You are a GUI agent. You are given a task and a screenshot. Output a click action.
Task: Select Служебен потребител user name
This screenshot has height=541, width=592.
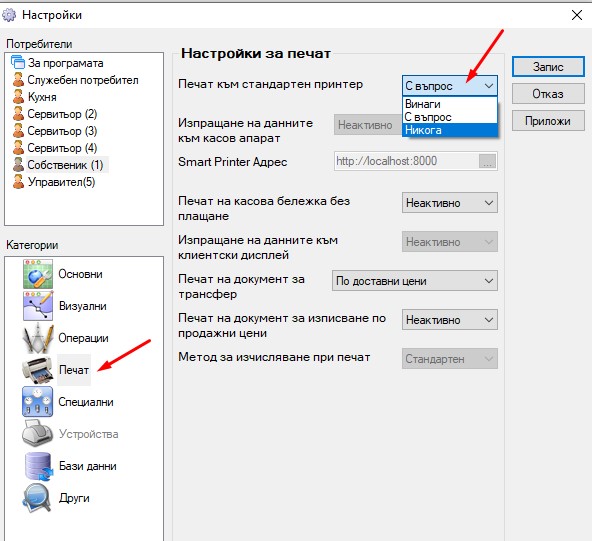tap(83, 80)
